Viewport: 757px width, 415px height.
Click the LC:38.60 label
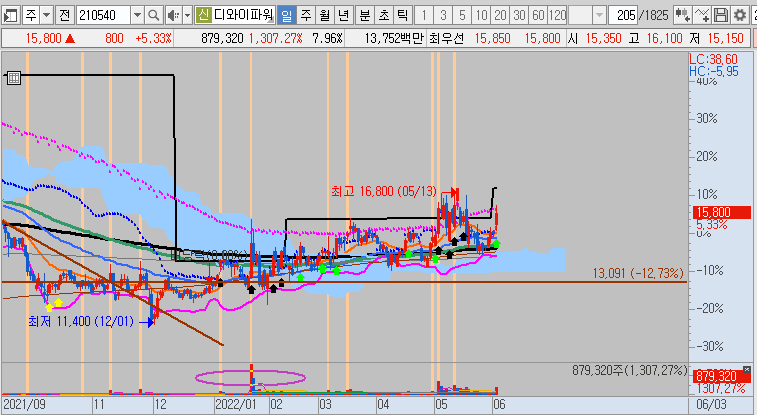coord(713,59)
